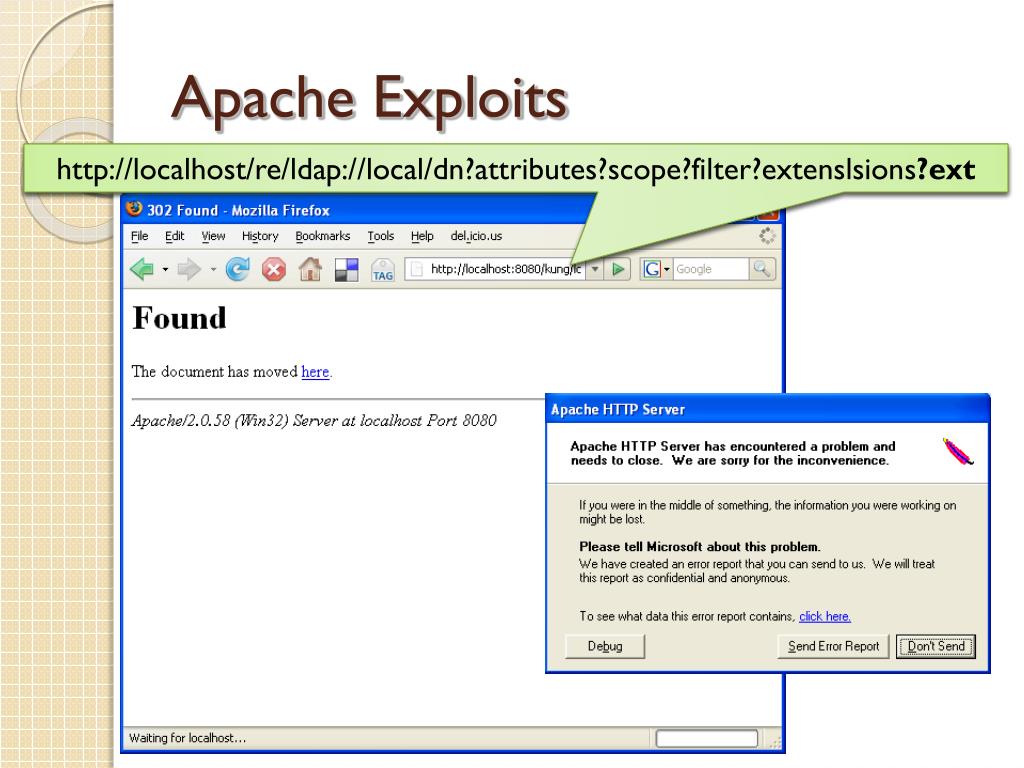The height and width of the screenshot is (768, 1024).
Task: Click the search magnifier icon
Action: tap(761, 269)
